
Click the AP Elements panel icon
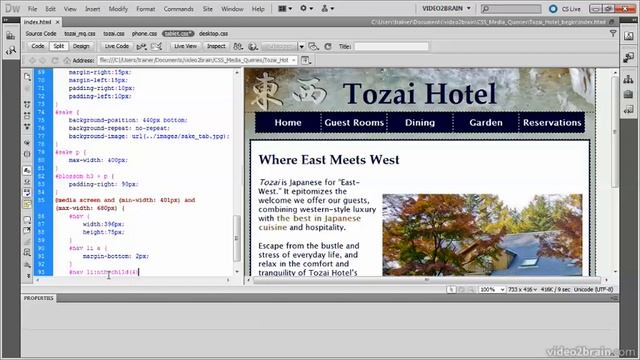click(629, 58)
